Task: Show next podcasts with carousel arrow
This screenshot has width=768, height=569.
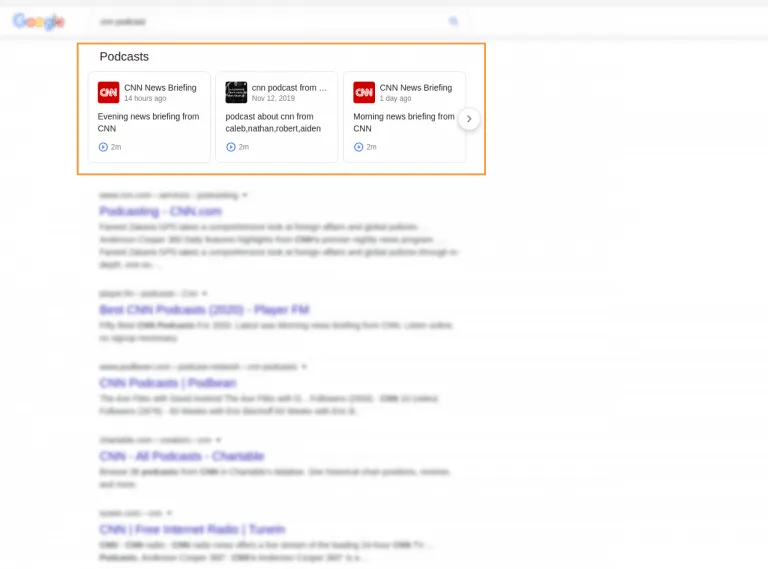Action: pos(469,119)
